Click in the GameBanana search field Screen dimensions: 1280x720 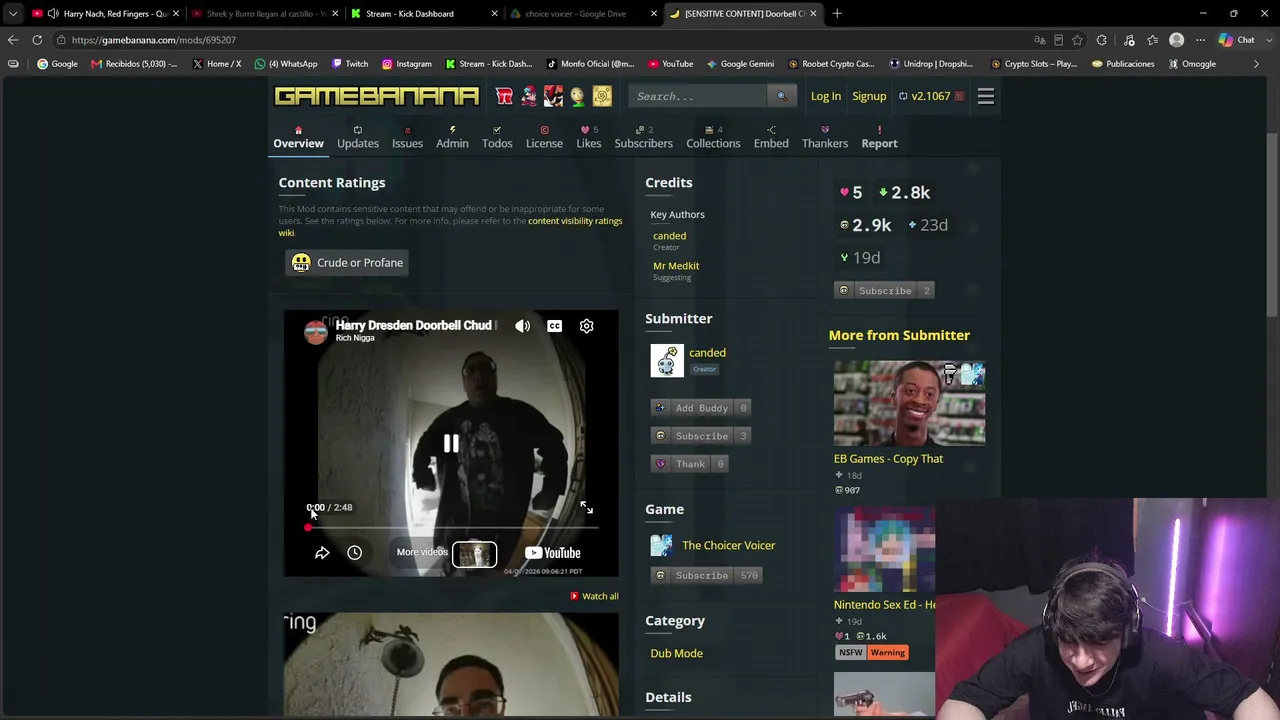click(x=700, y=96)
